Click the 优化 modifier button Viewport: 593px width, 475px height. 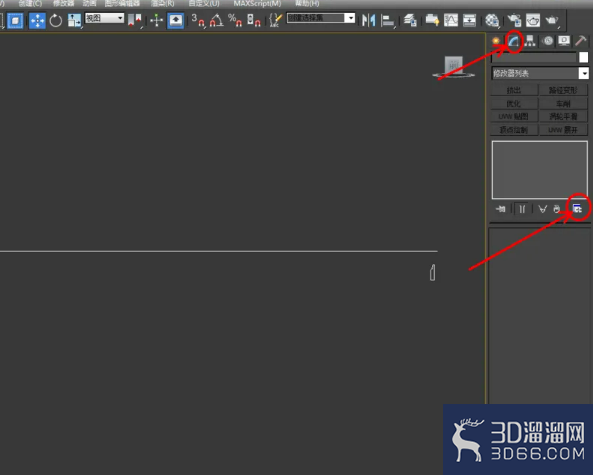pyautogui.click(x=514, y=103)
